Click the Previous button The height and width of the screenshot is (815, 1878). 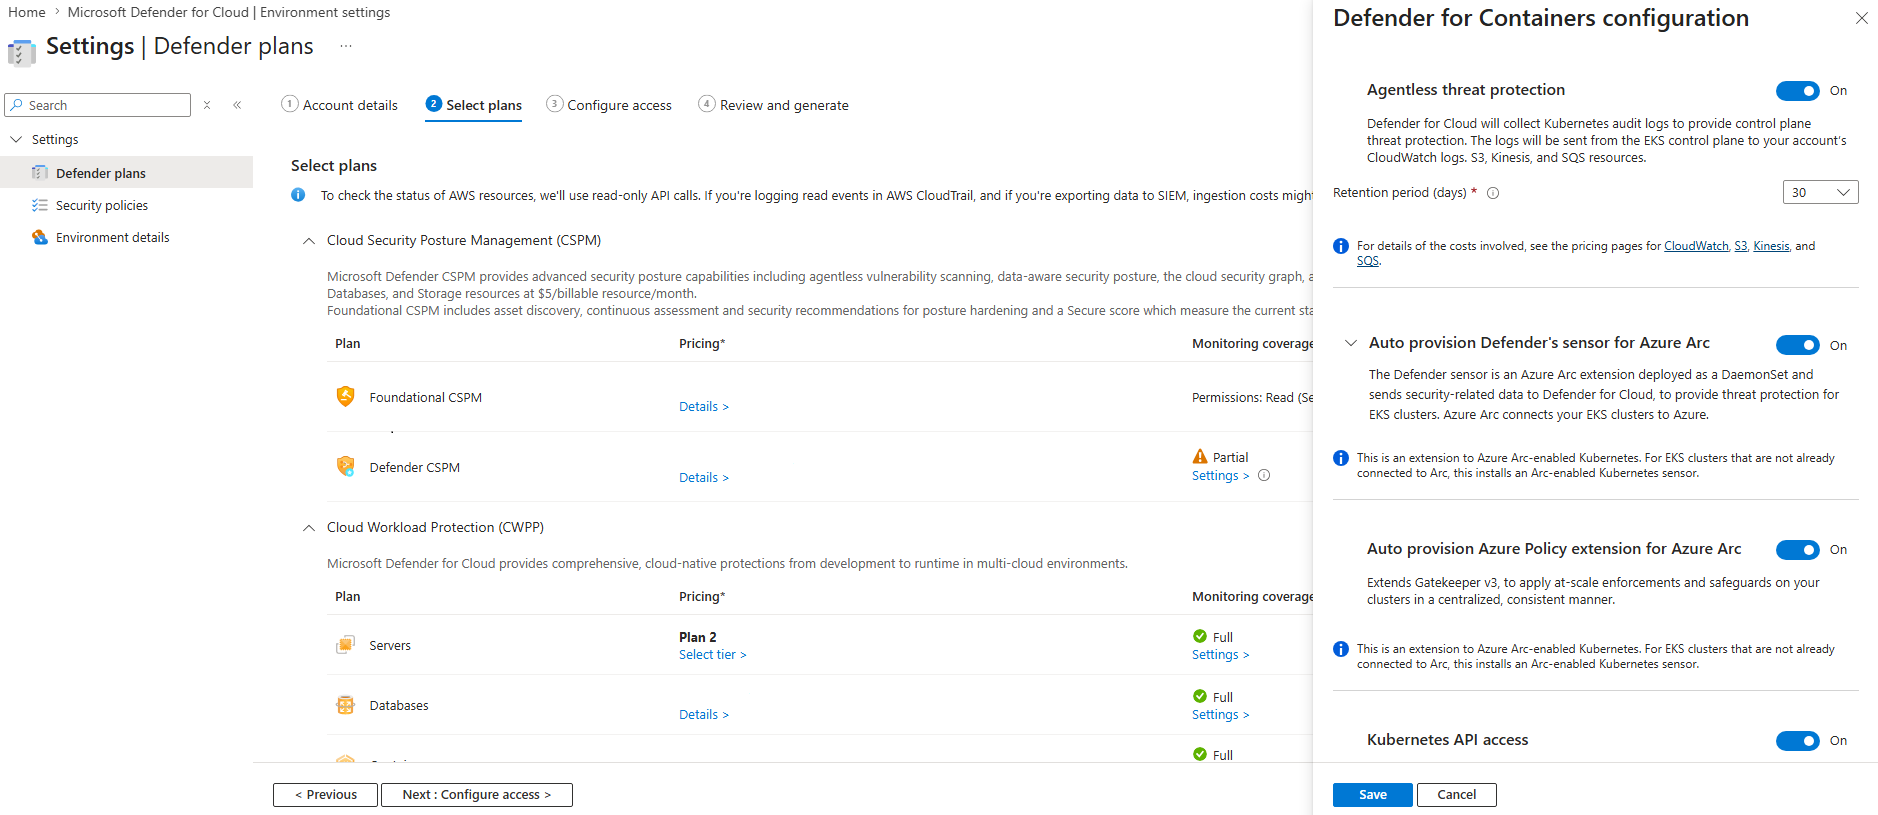click(x=325, y=795)
